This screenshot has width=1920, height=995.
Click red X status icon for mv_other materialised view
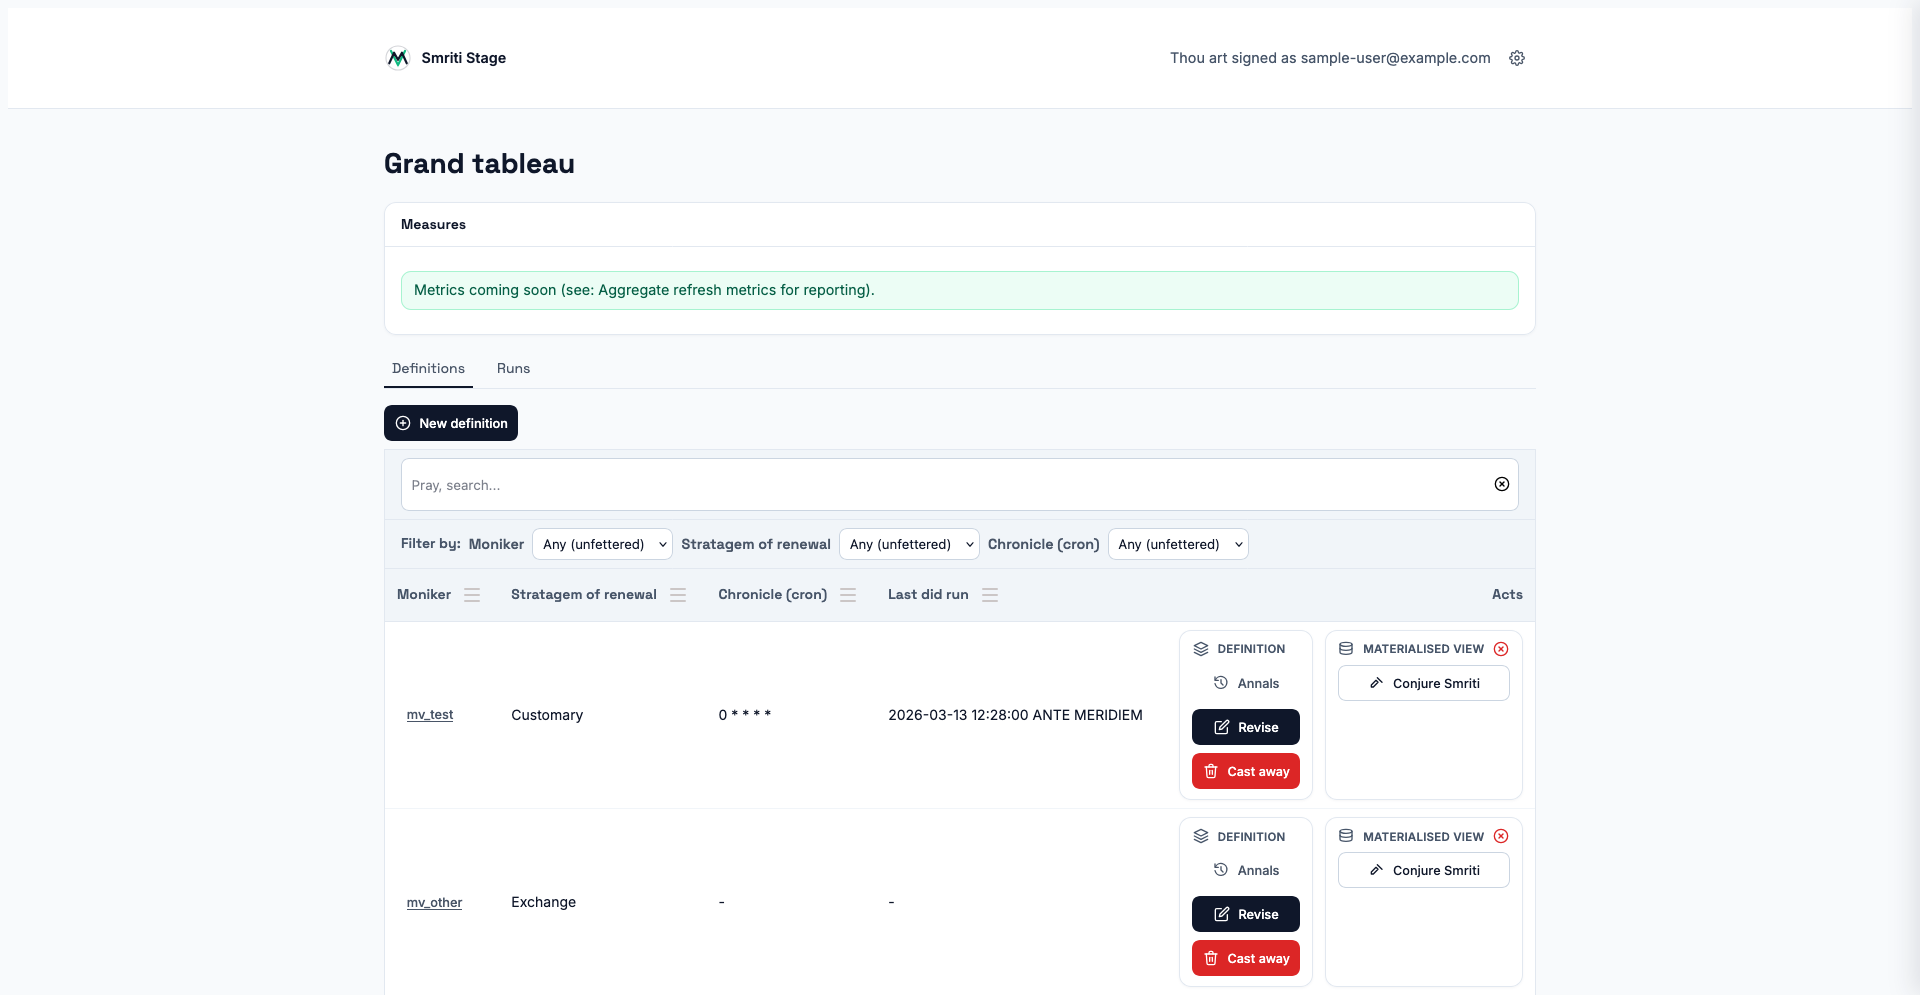point(1501,837)
